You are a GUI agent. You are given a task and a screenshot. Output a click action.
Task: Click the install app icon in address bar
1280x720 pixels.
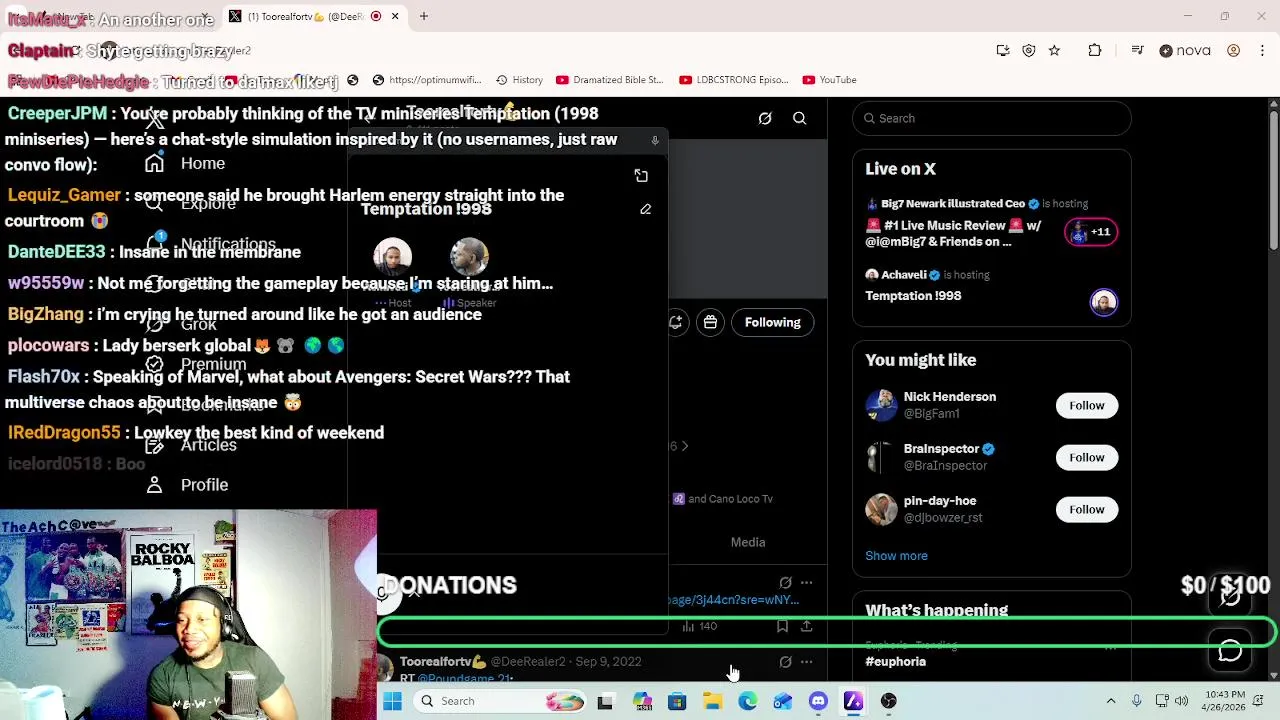1003,51
